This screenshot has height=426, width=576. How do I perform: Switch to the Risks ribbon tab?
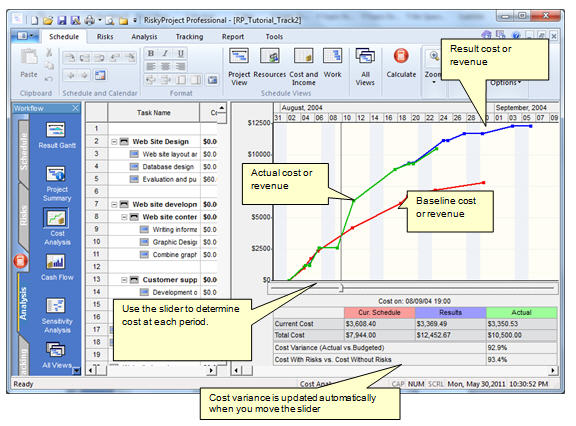(x=105, y=37)
